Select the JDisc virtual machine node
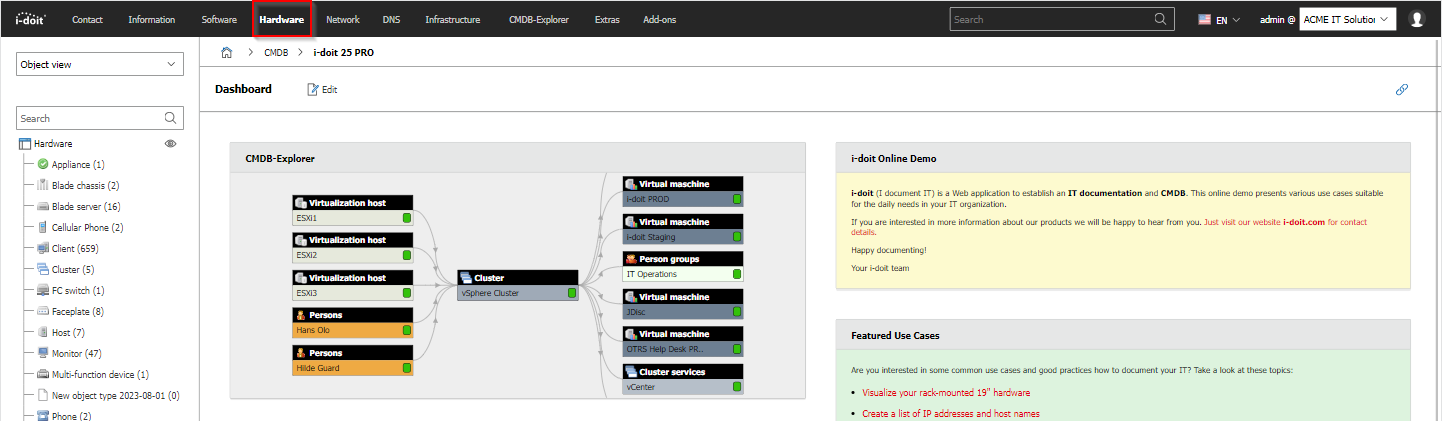Viewport: 1442px width, 421px height. [683, 304]
